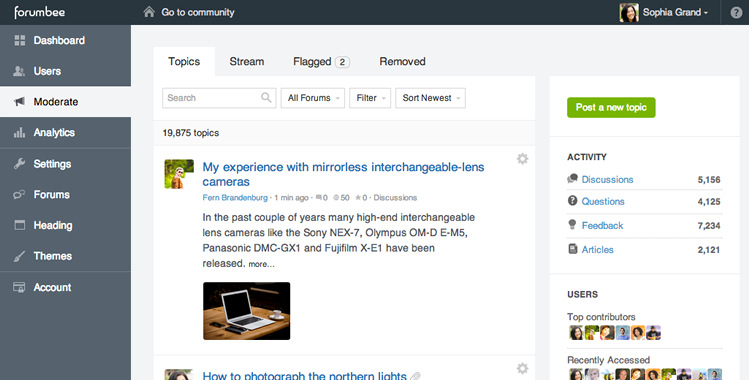Click the Articles document icon

pyautogui.click(x=573, y=249)
